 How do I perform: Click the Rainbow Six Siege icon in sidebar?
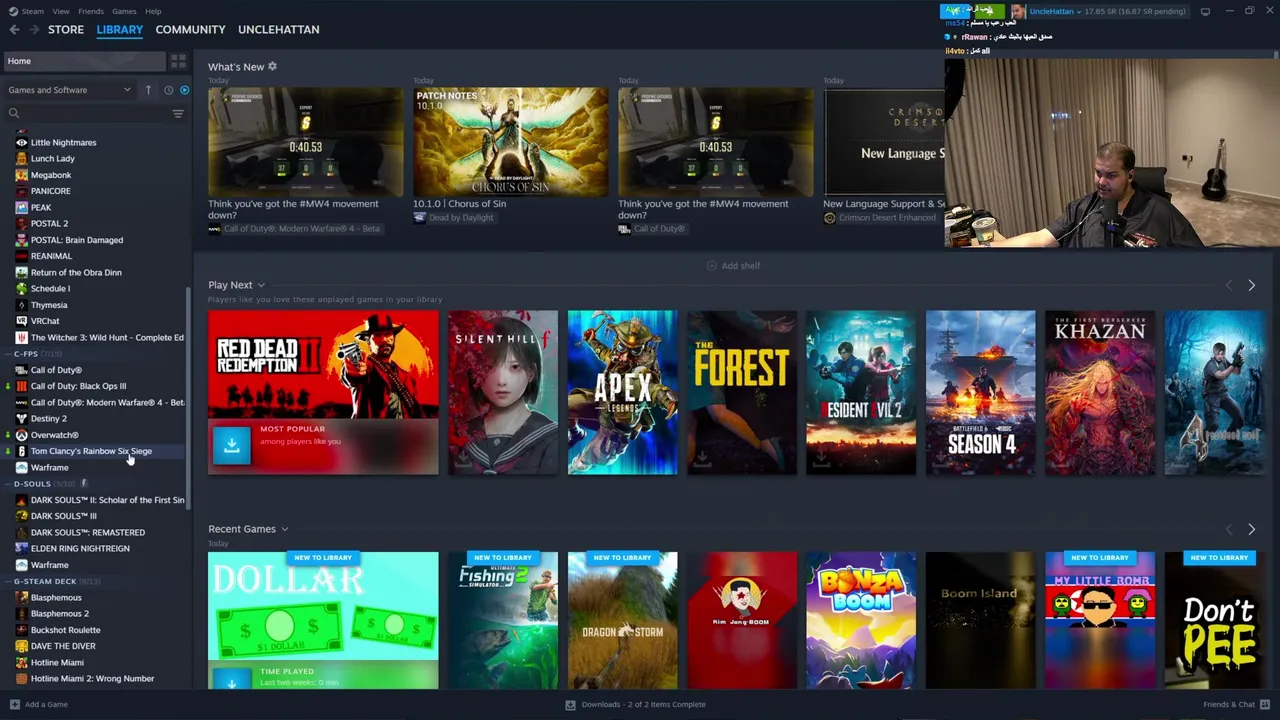[x=21, y=451]
